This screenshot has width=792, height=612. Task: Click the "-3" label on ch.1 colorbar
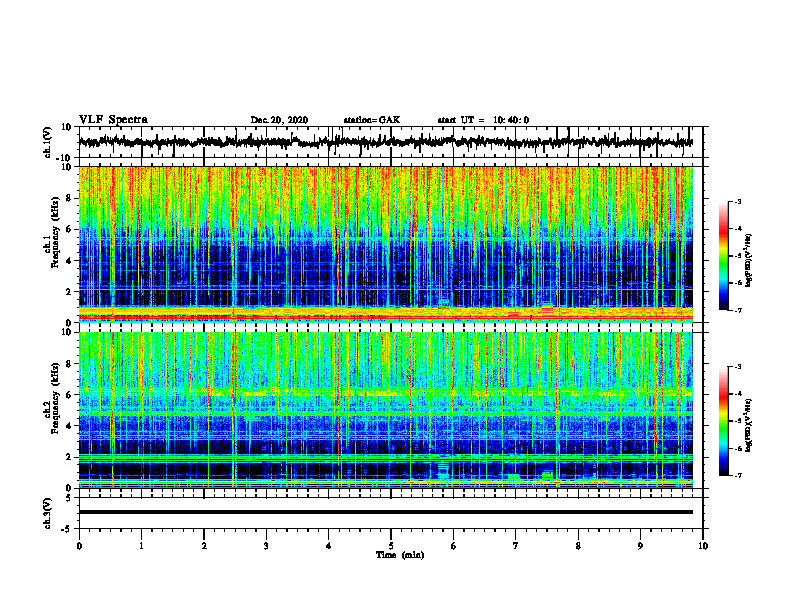coord(737,202)
